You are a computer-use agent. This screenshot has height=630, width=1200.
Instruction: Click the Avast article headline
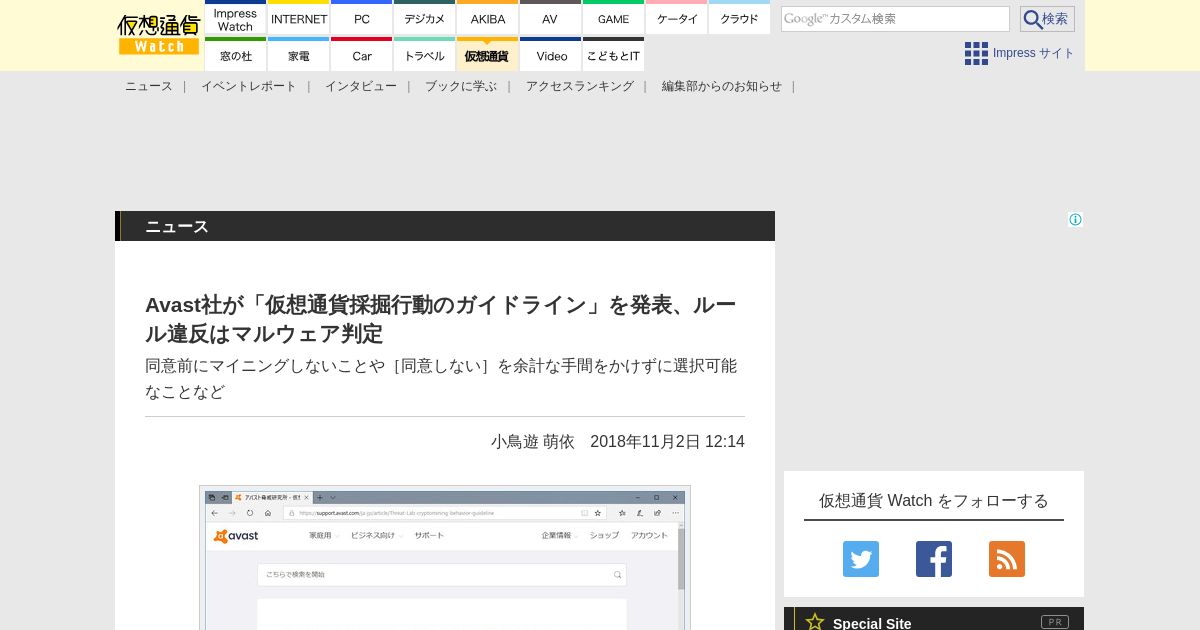(440, 319)
